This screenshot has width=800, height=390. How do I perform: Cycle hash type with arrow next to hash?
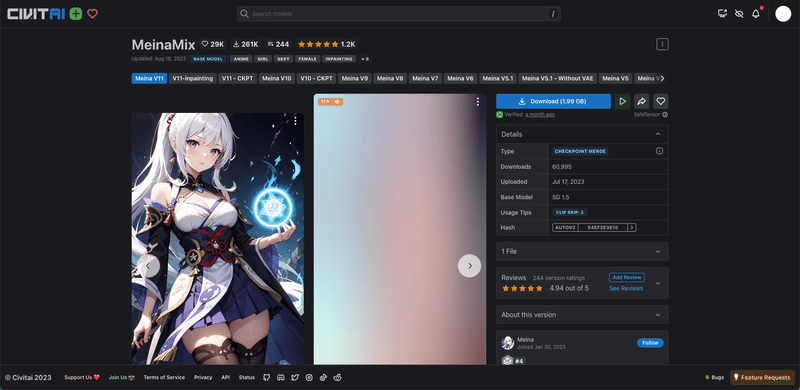pyautogui.click(x=632, y=228)
